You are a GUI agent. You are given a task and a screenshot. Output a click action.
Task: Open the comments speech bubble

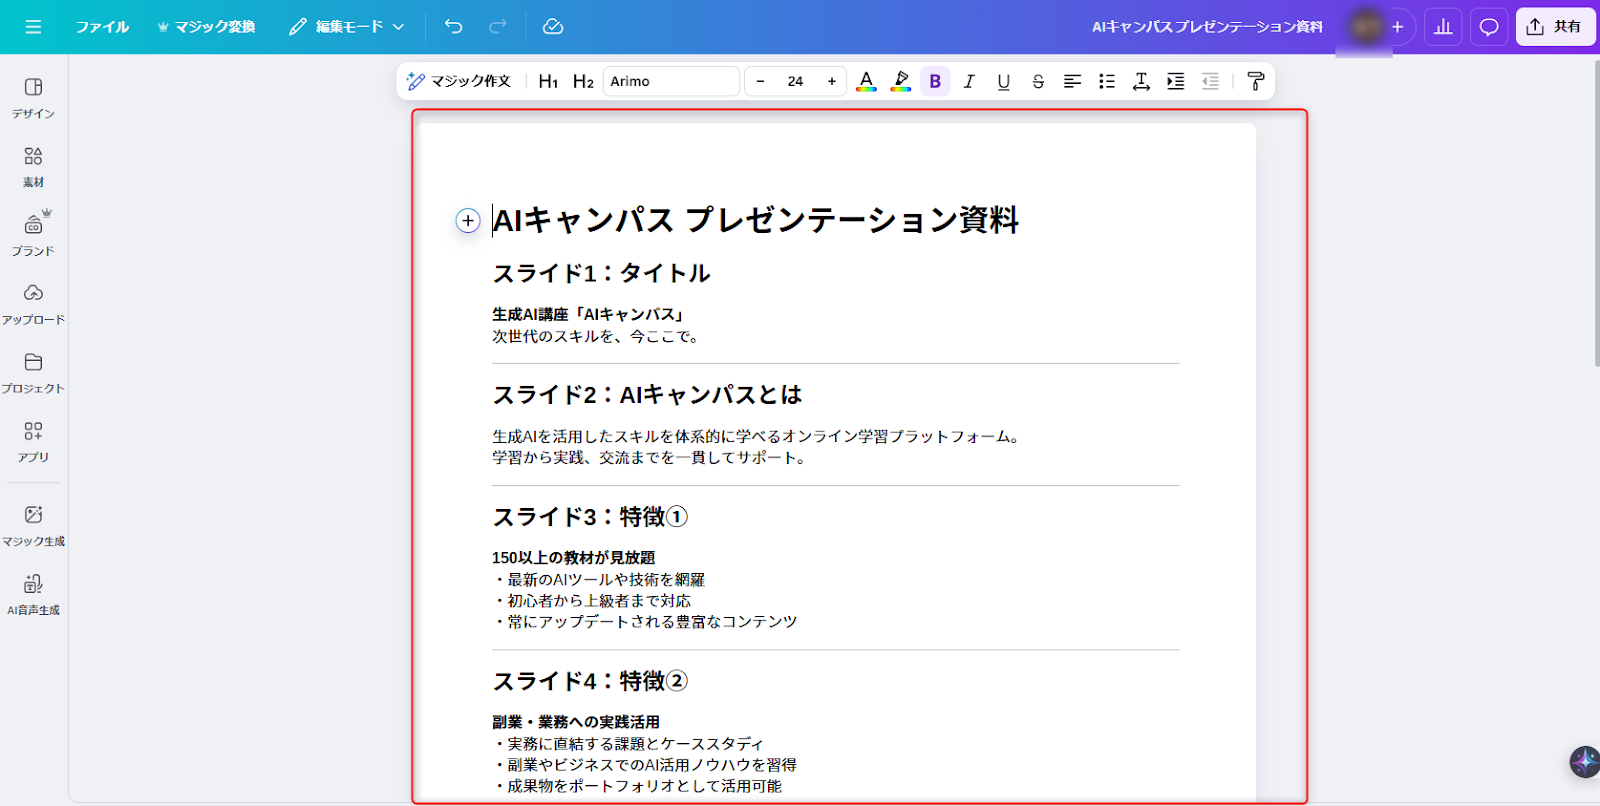pos(1489,27)
